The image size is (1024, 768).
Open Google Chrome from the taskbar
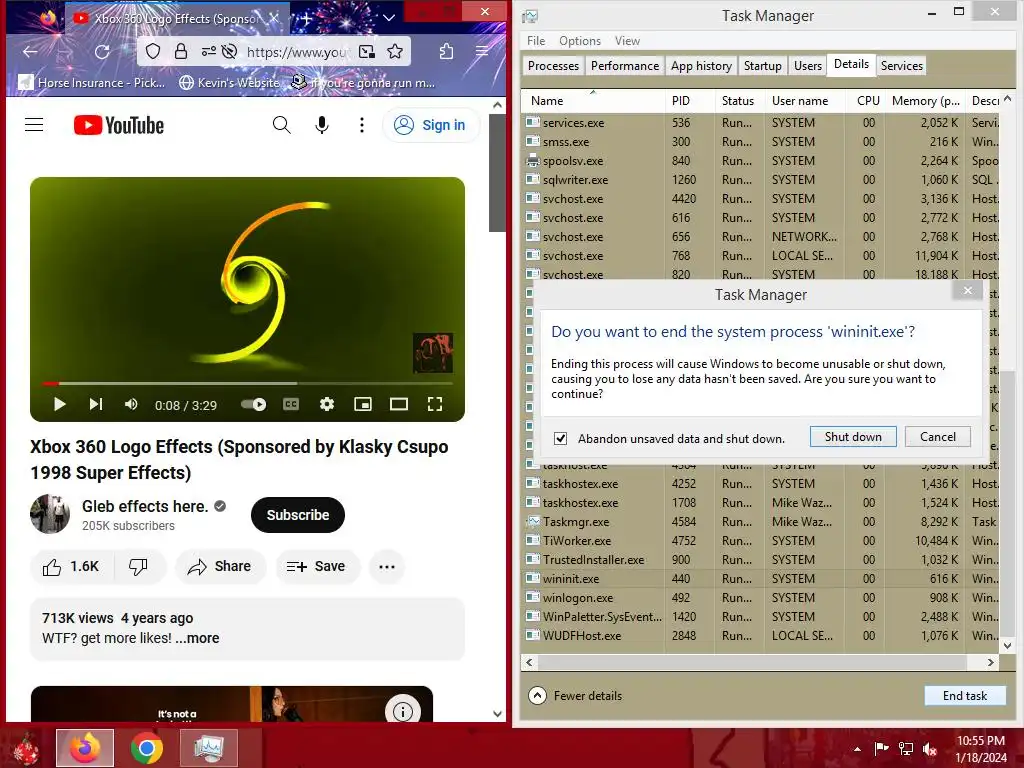click(147, 748)
